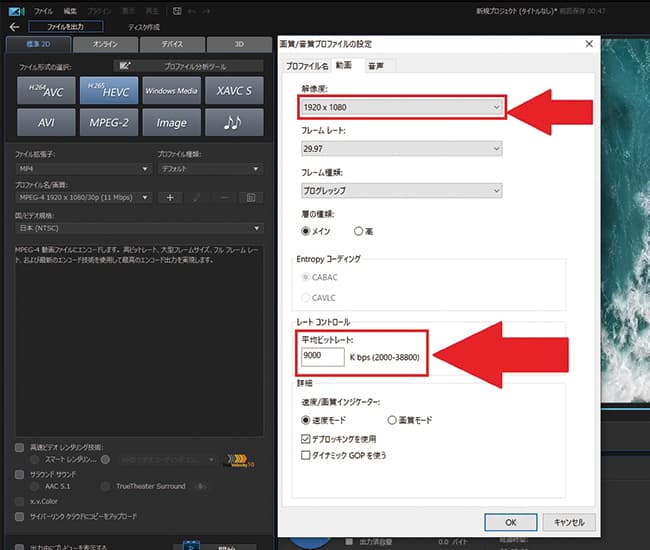Image resolution: width=650 pixels, height=550 pixels.
Task: Click the save icon in top toolbar
Action: click(x=177, y=11)
